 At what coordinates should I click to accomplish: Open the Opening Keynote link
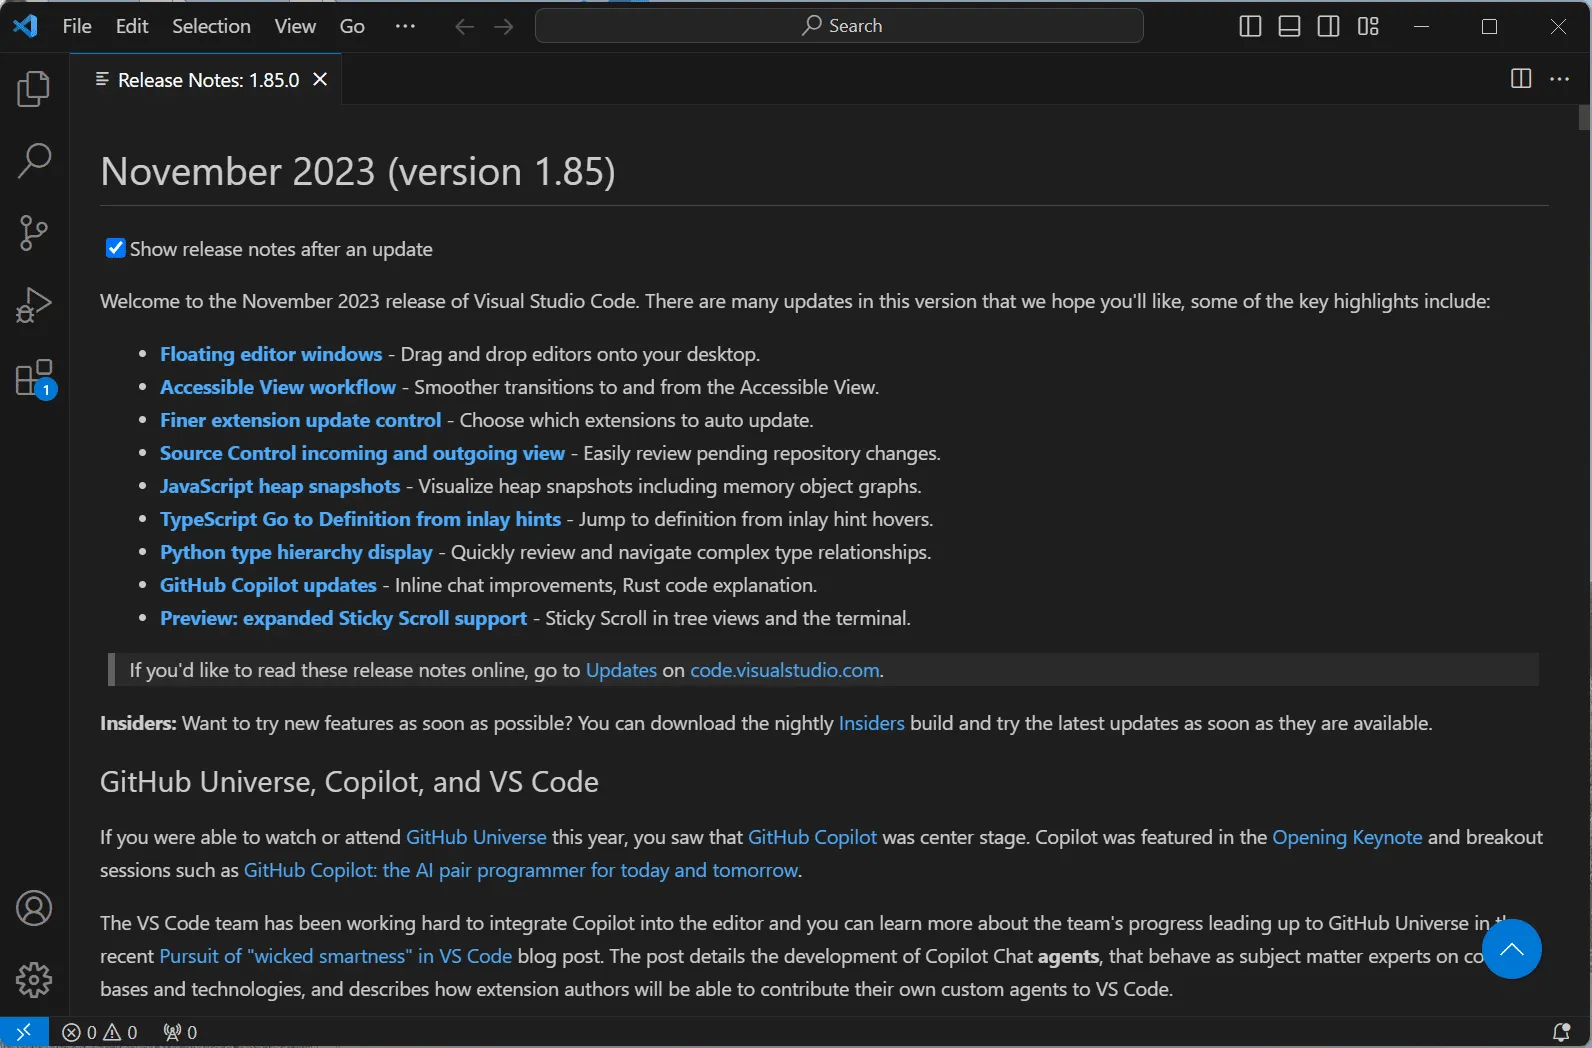pyautogui.click(x=1347, y=837)
